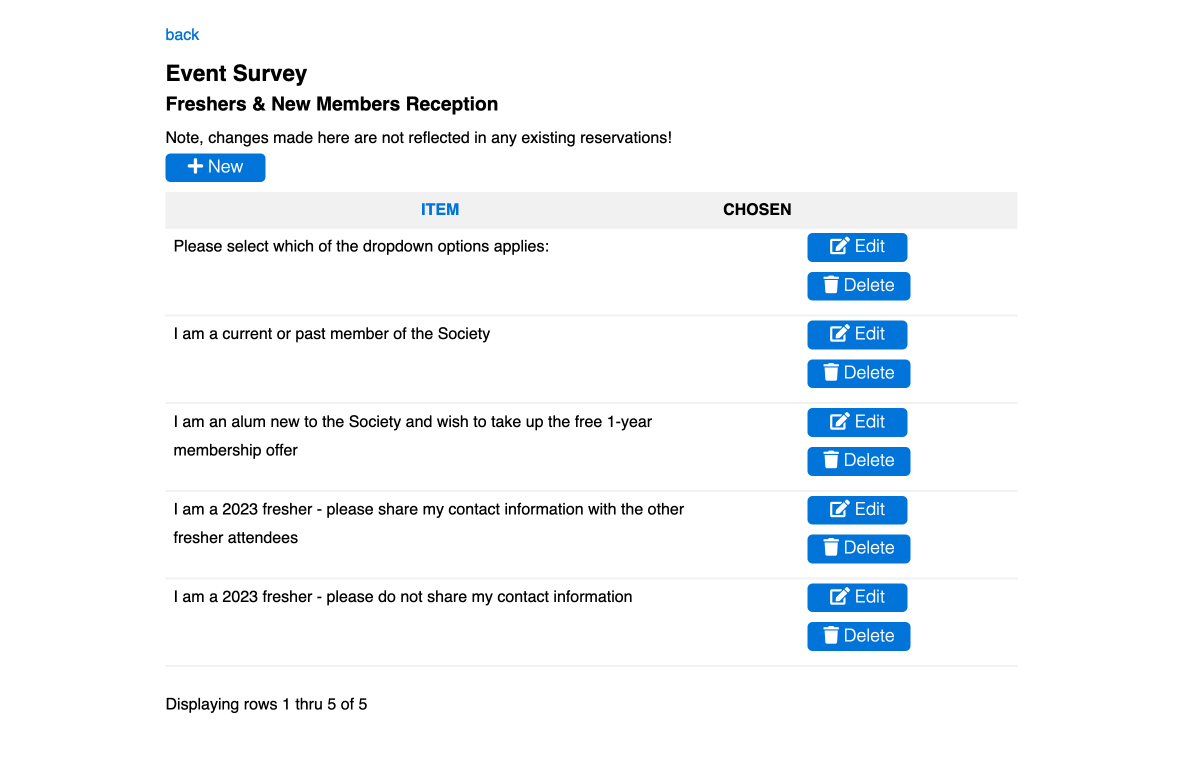The height and width of the screenshot is (763, 1183).
Task: Edit the 'current or past member' item
Action: pos(857,334)
